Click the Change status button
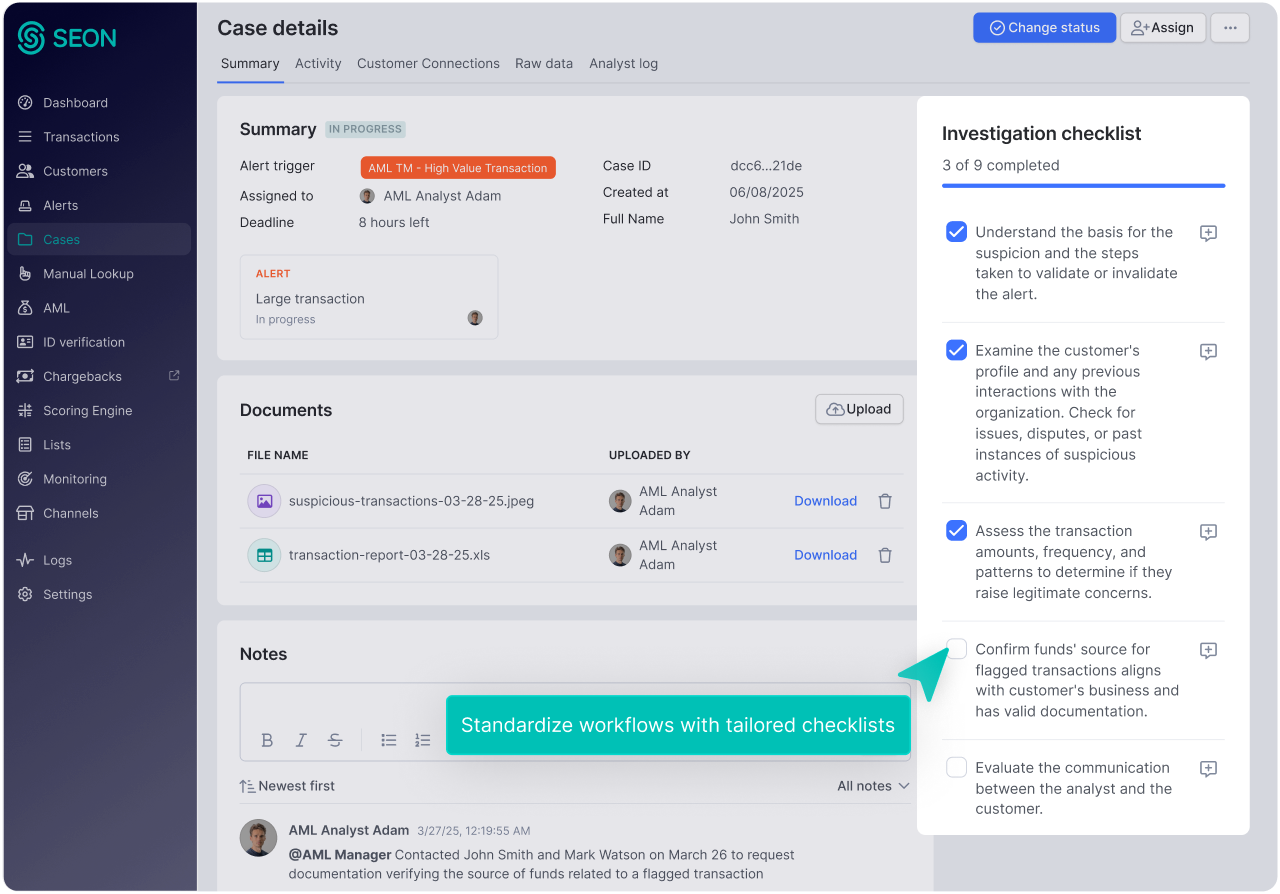The image size is (1280, 894). click(x=1043, y=28)
